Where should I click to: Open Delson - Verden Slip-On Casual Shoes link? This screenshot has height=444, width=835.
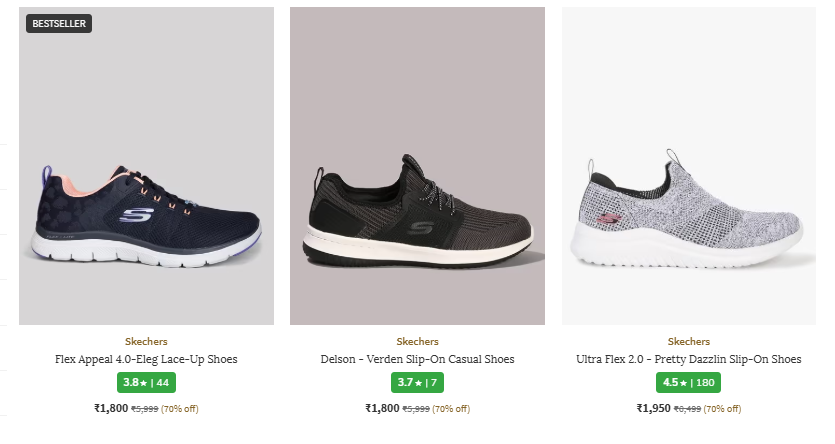point(417,359)
